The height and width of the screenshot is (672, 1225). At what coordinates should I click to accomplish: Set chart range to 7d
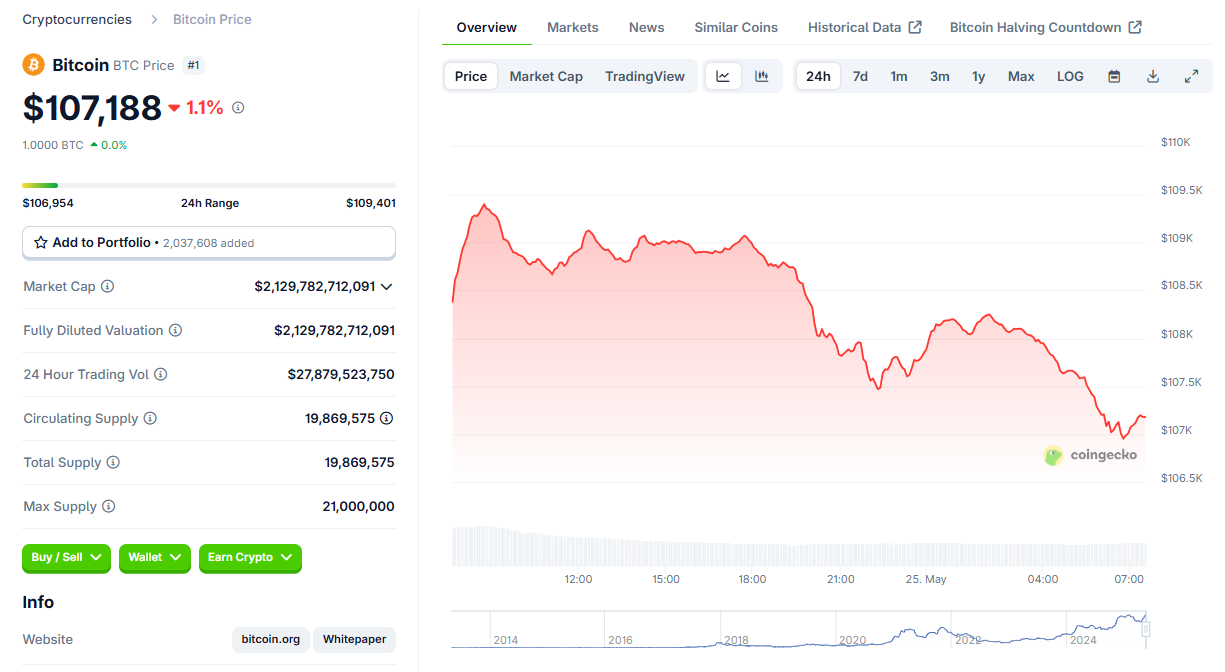860,76
